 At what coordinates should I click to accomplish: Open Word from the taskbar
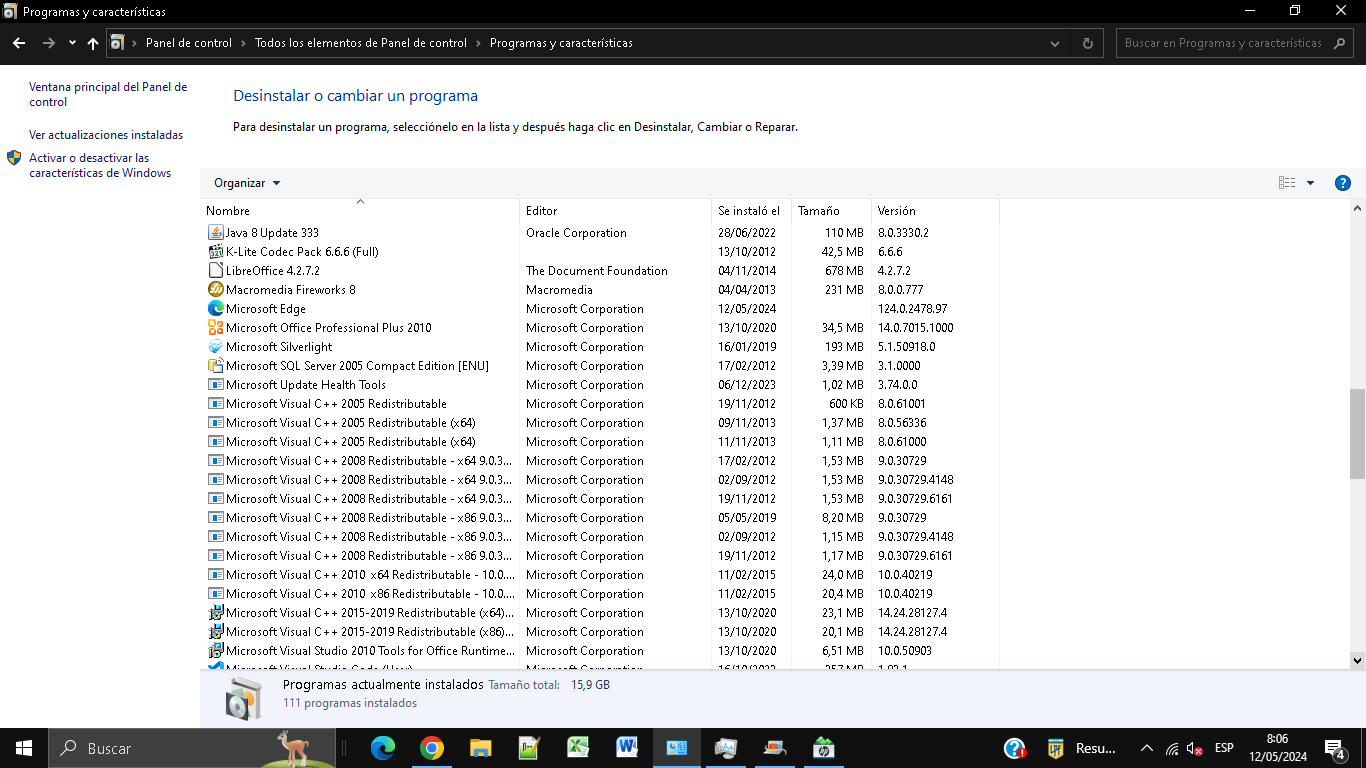pyautogui.click(x=628, y=748)
